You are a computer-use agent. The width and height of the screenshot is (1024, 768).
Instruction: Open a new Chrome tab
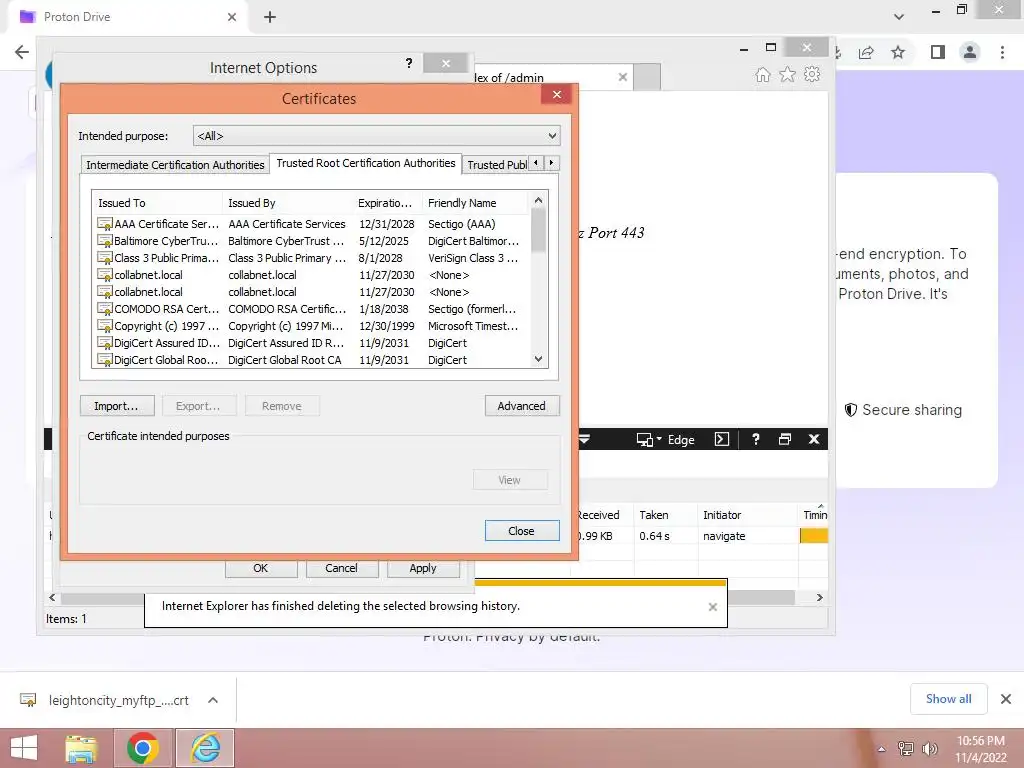(x=270, y=17)
